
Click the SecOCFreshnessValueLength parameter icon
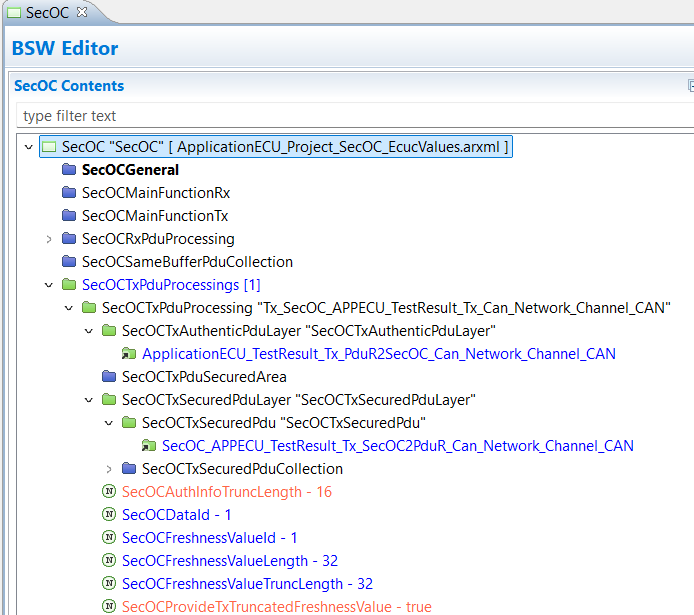coord(109,561)
